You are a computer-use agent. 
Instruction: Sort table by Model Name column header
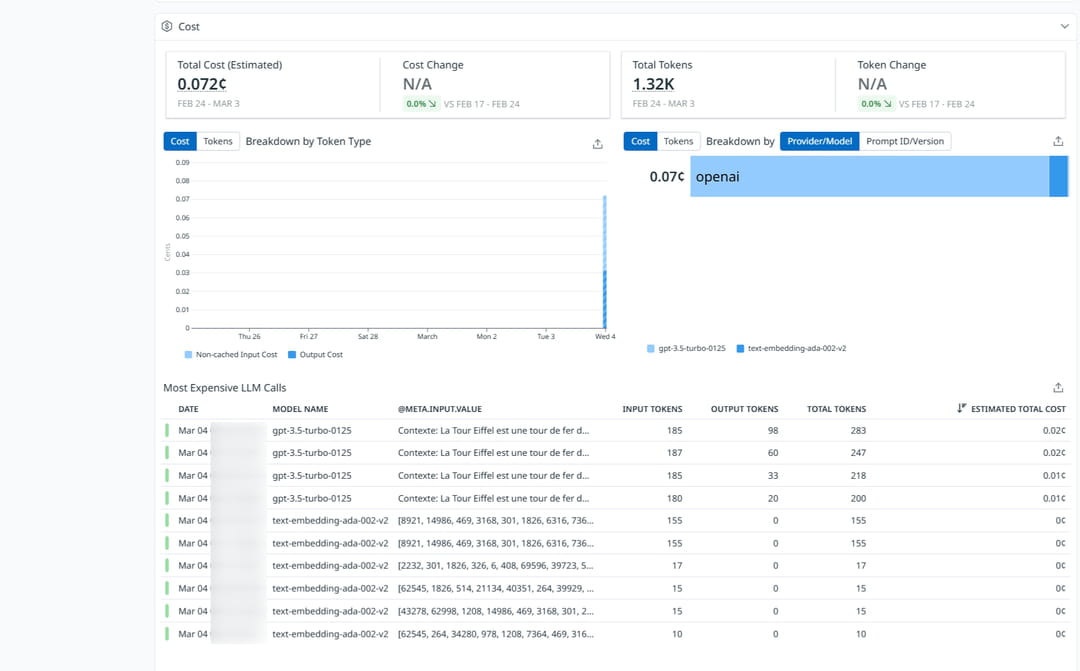click(300, 409)
